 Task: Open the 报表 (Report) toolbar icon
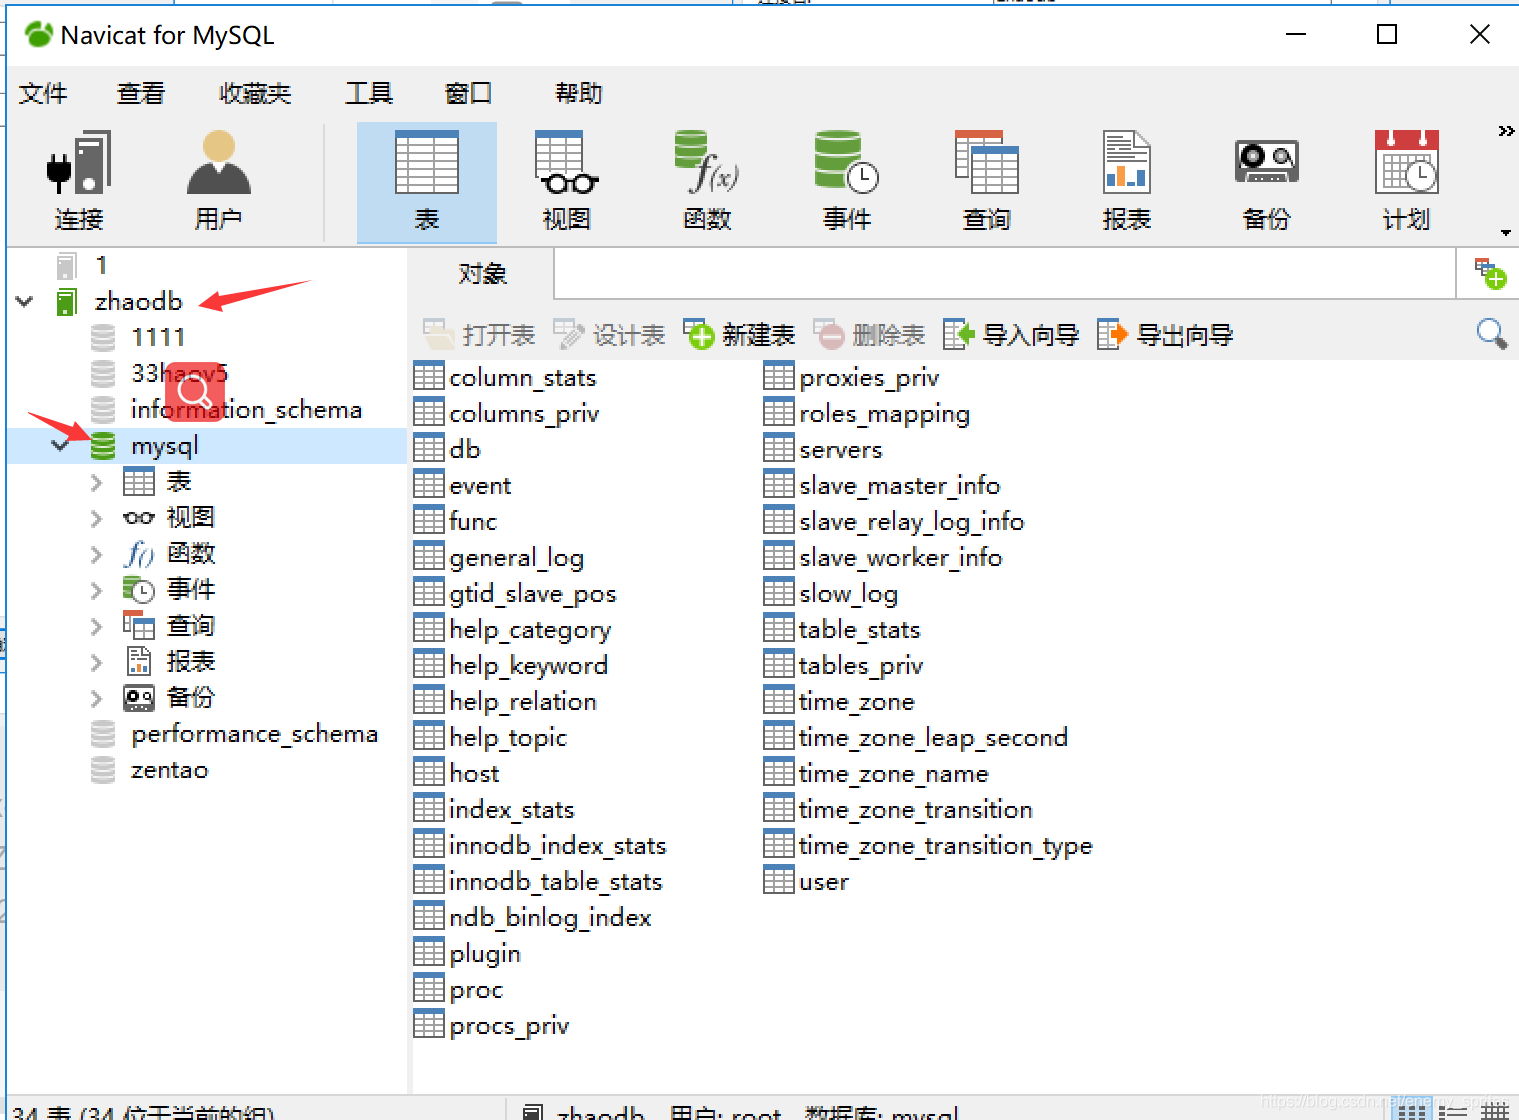pyautogui.click(x=1127, y=182)
